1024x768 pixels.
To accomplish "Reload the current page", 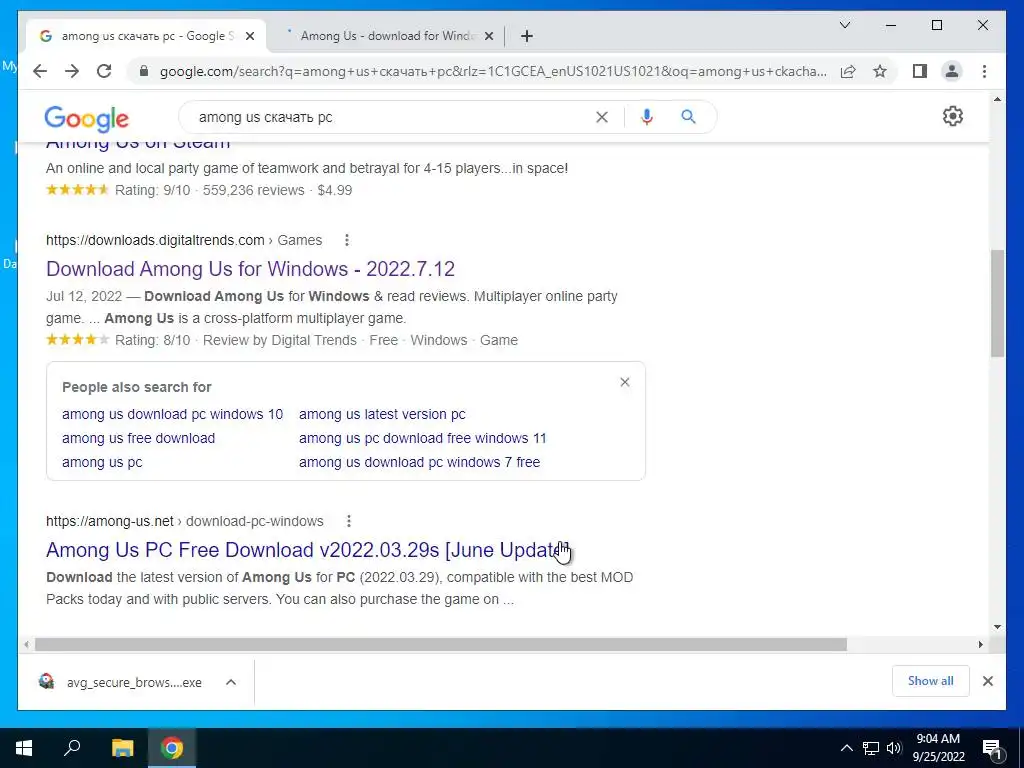I will click(104, 71).
